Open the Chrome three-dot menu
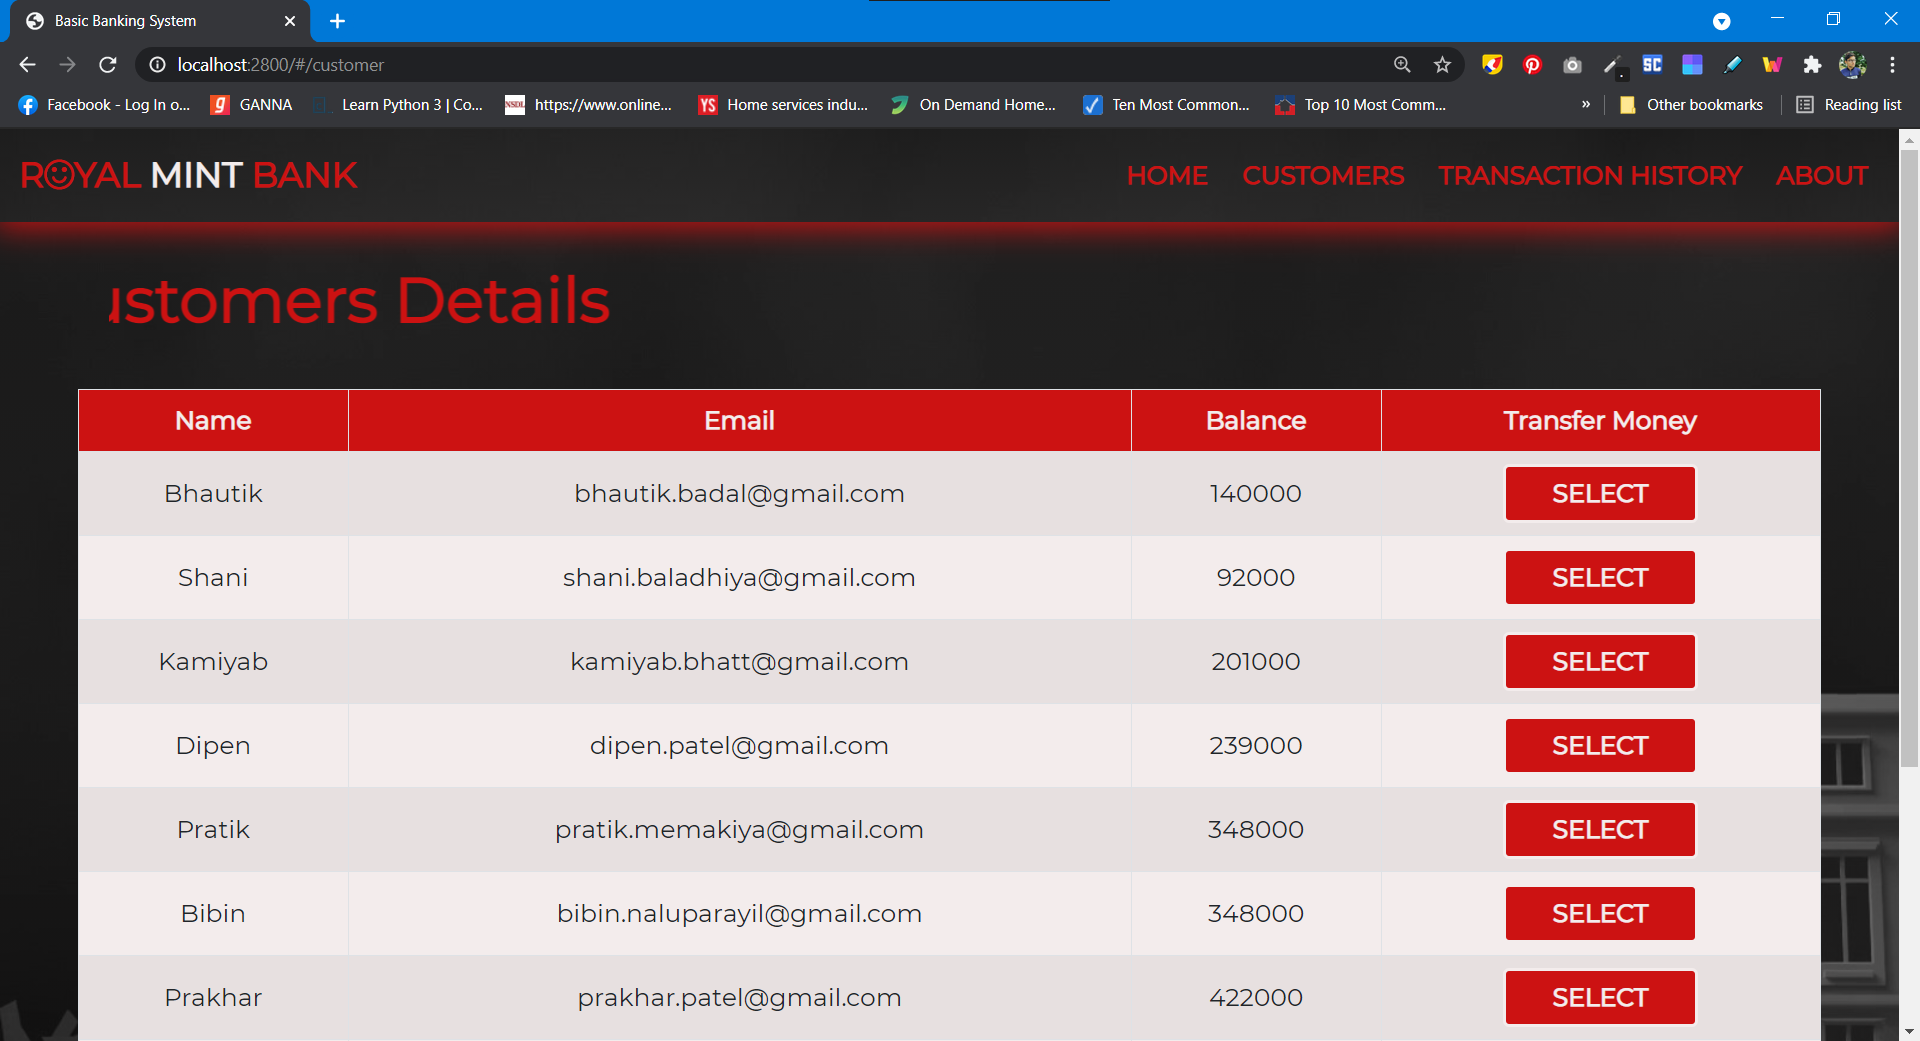 click(x=1893, y=64)
